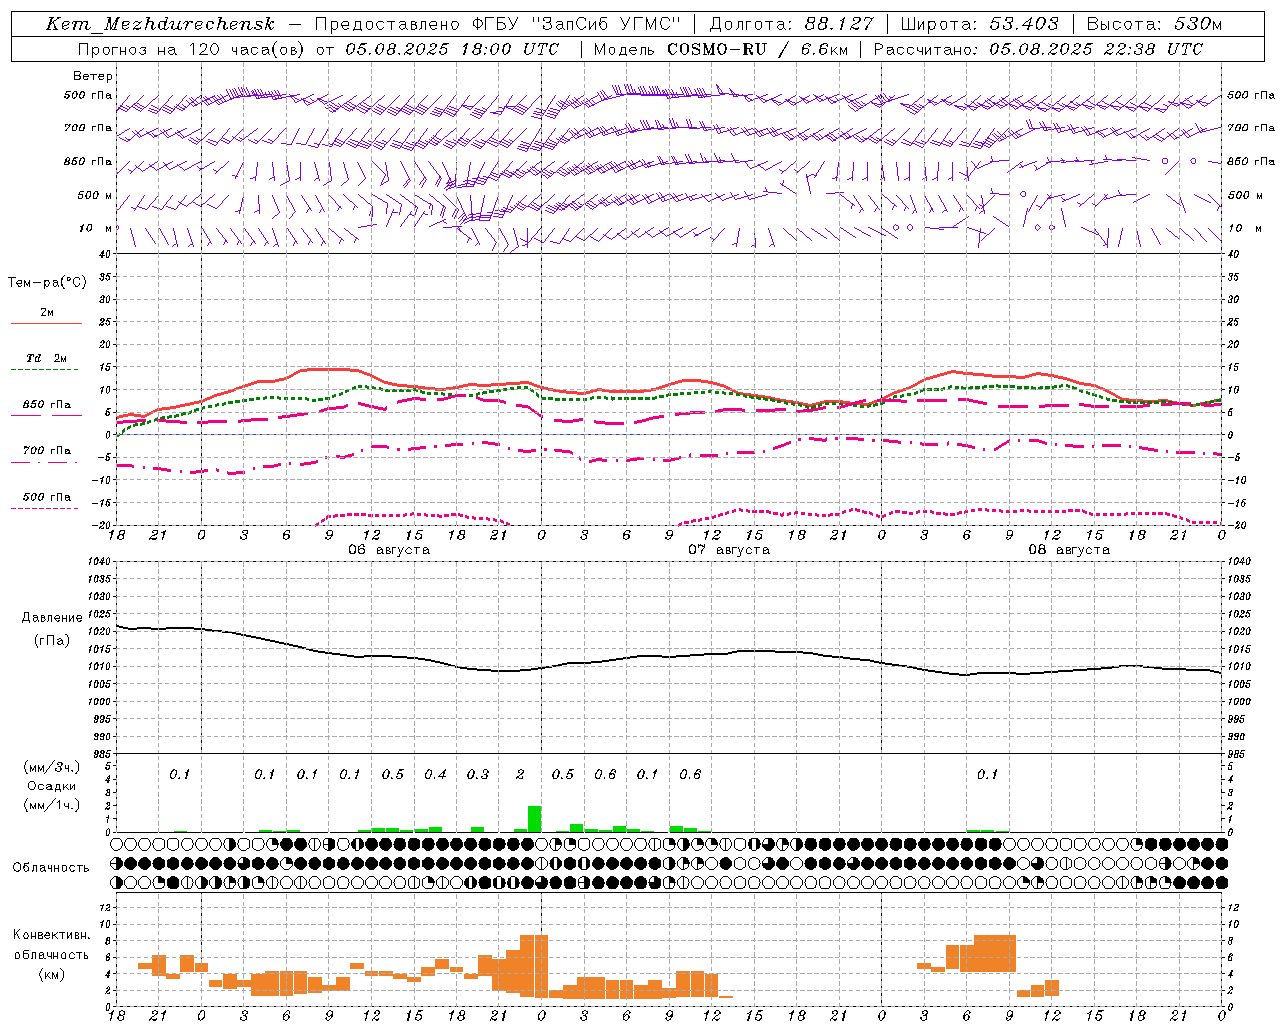This screenshot has height=1024, width=1280.
Task: Click the tallest green hourly precipitation bar
Action: pyautogui.click(x=534, y=819)
